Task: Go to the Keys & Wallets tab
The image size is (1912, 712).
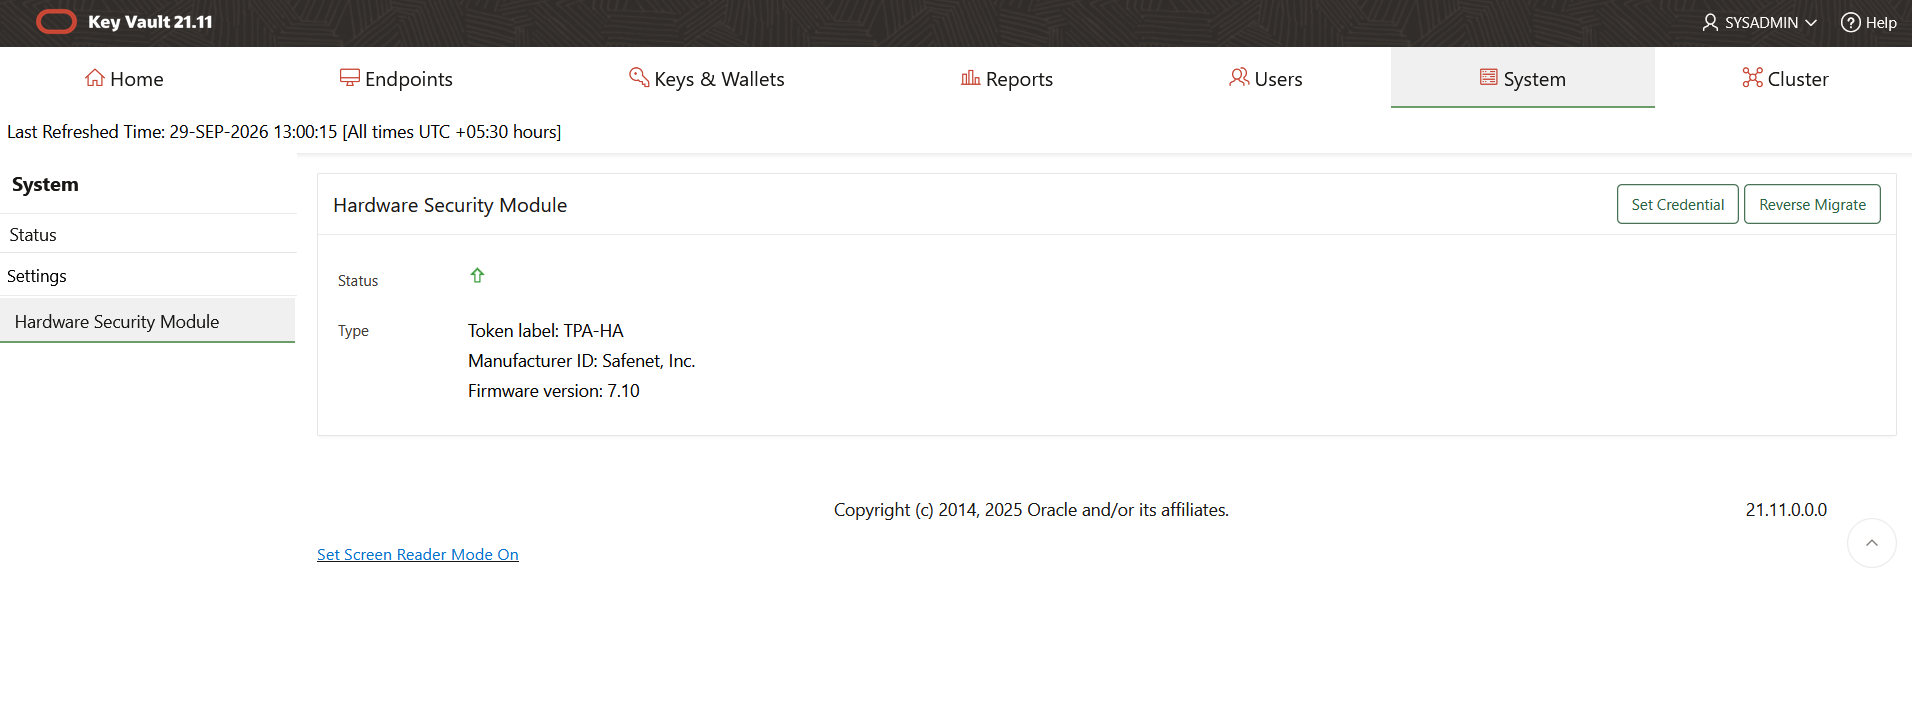Action: (x=707, y=78)
